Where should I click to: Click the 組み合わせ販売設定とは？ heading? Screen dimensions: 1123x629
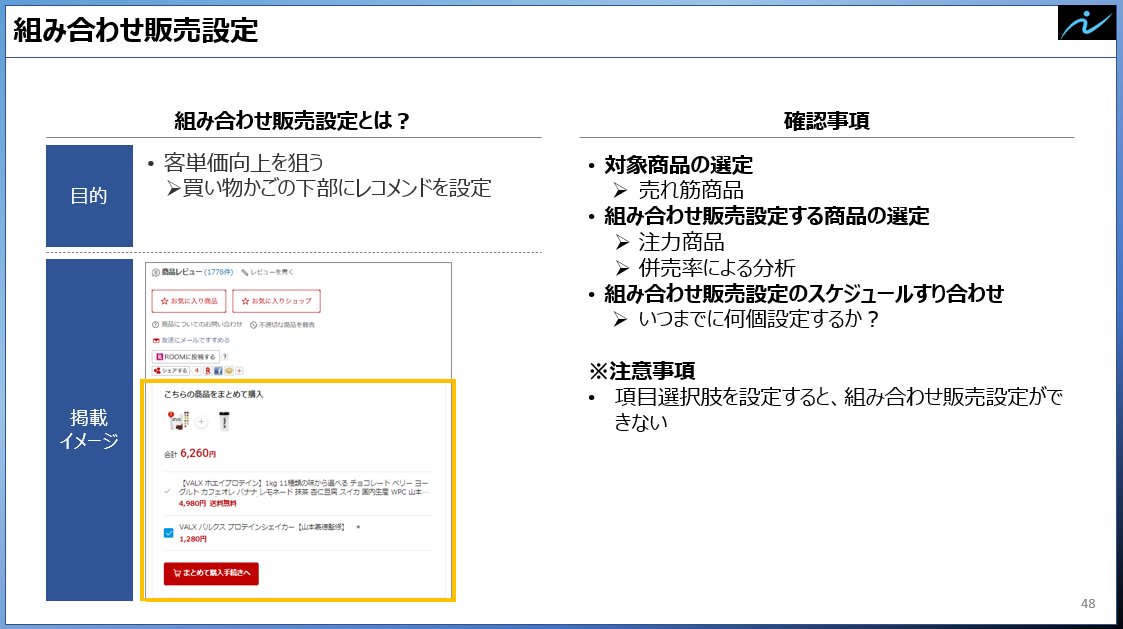click(293, 120)
